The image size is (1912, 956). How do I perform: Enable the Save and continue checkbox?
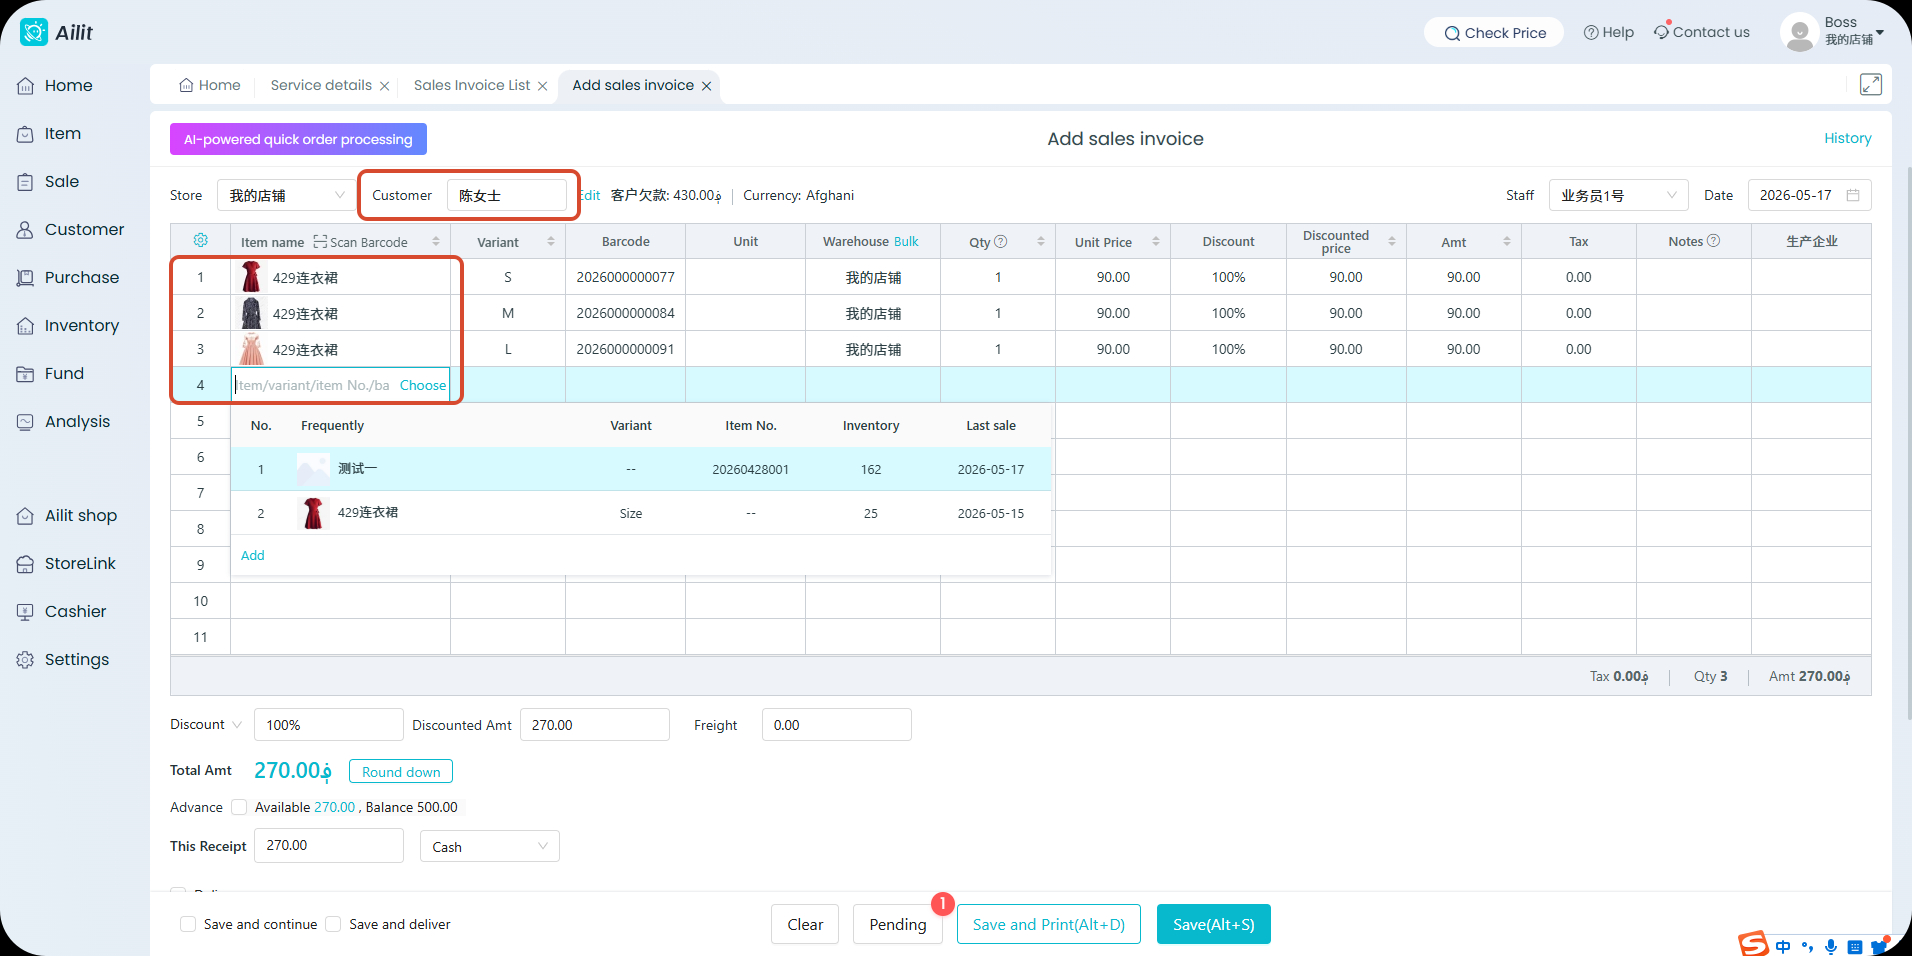coord(188,924)
